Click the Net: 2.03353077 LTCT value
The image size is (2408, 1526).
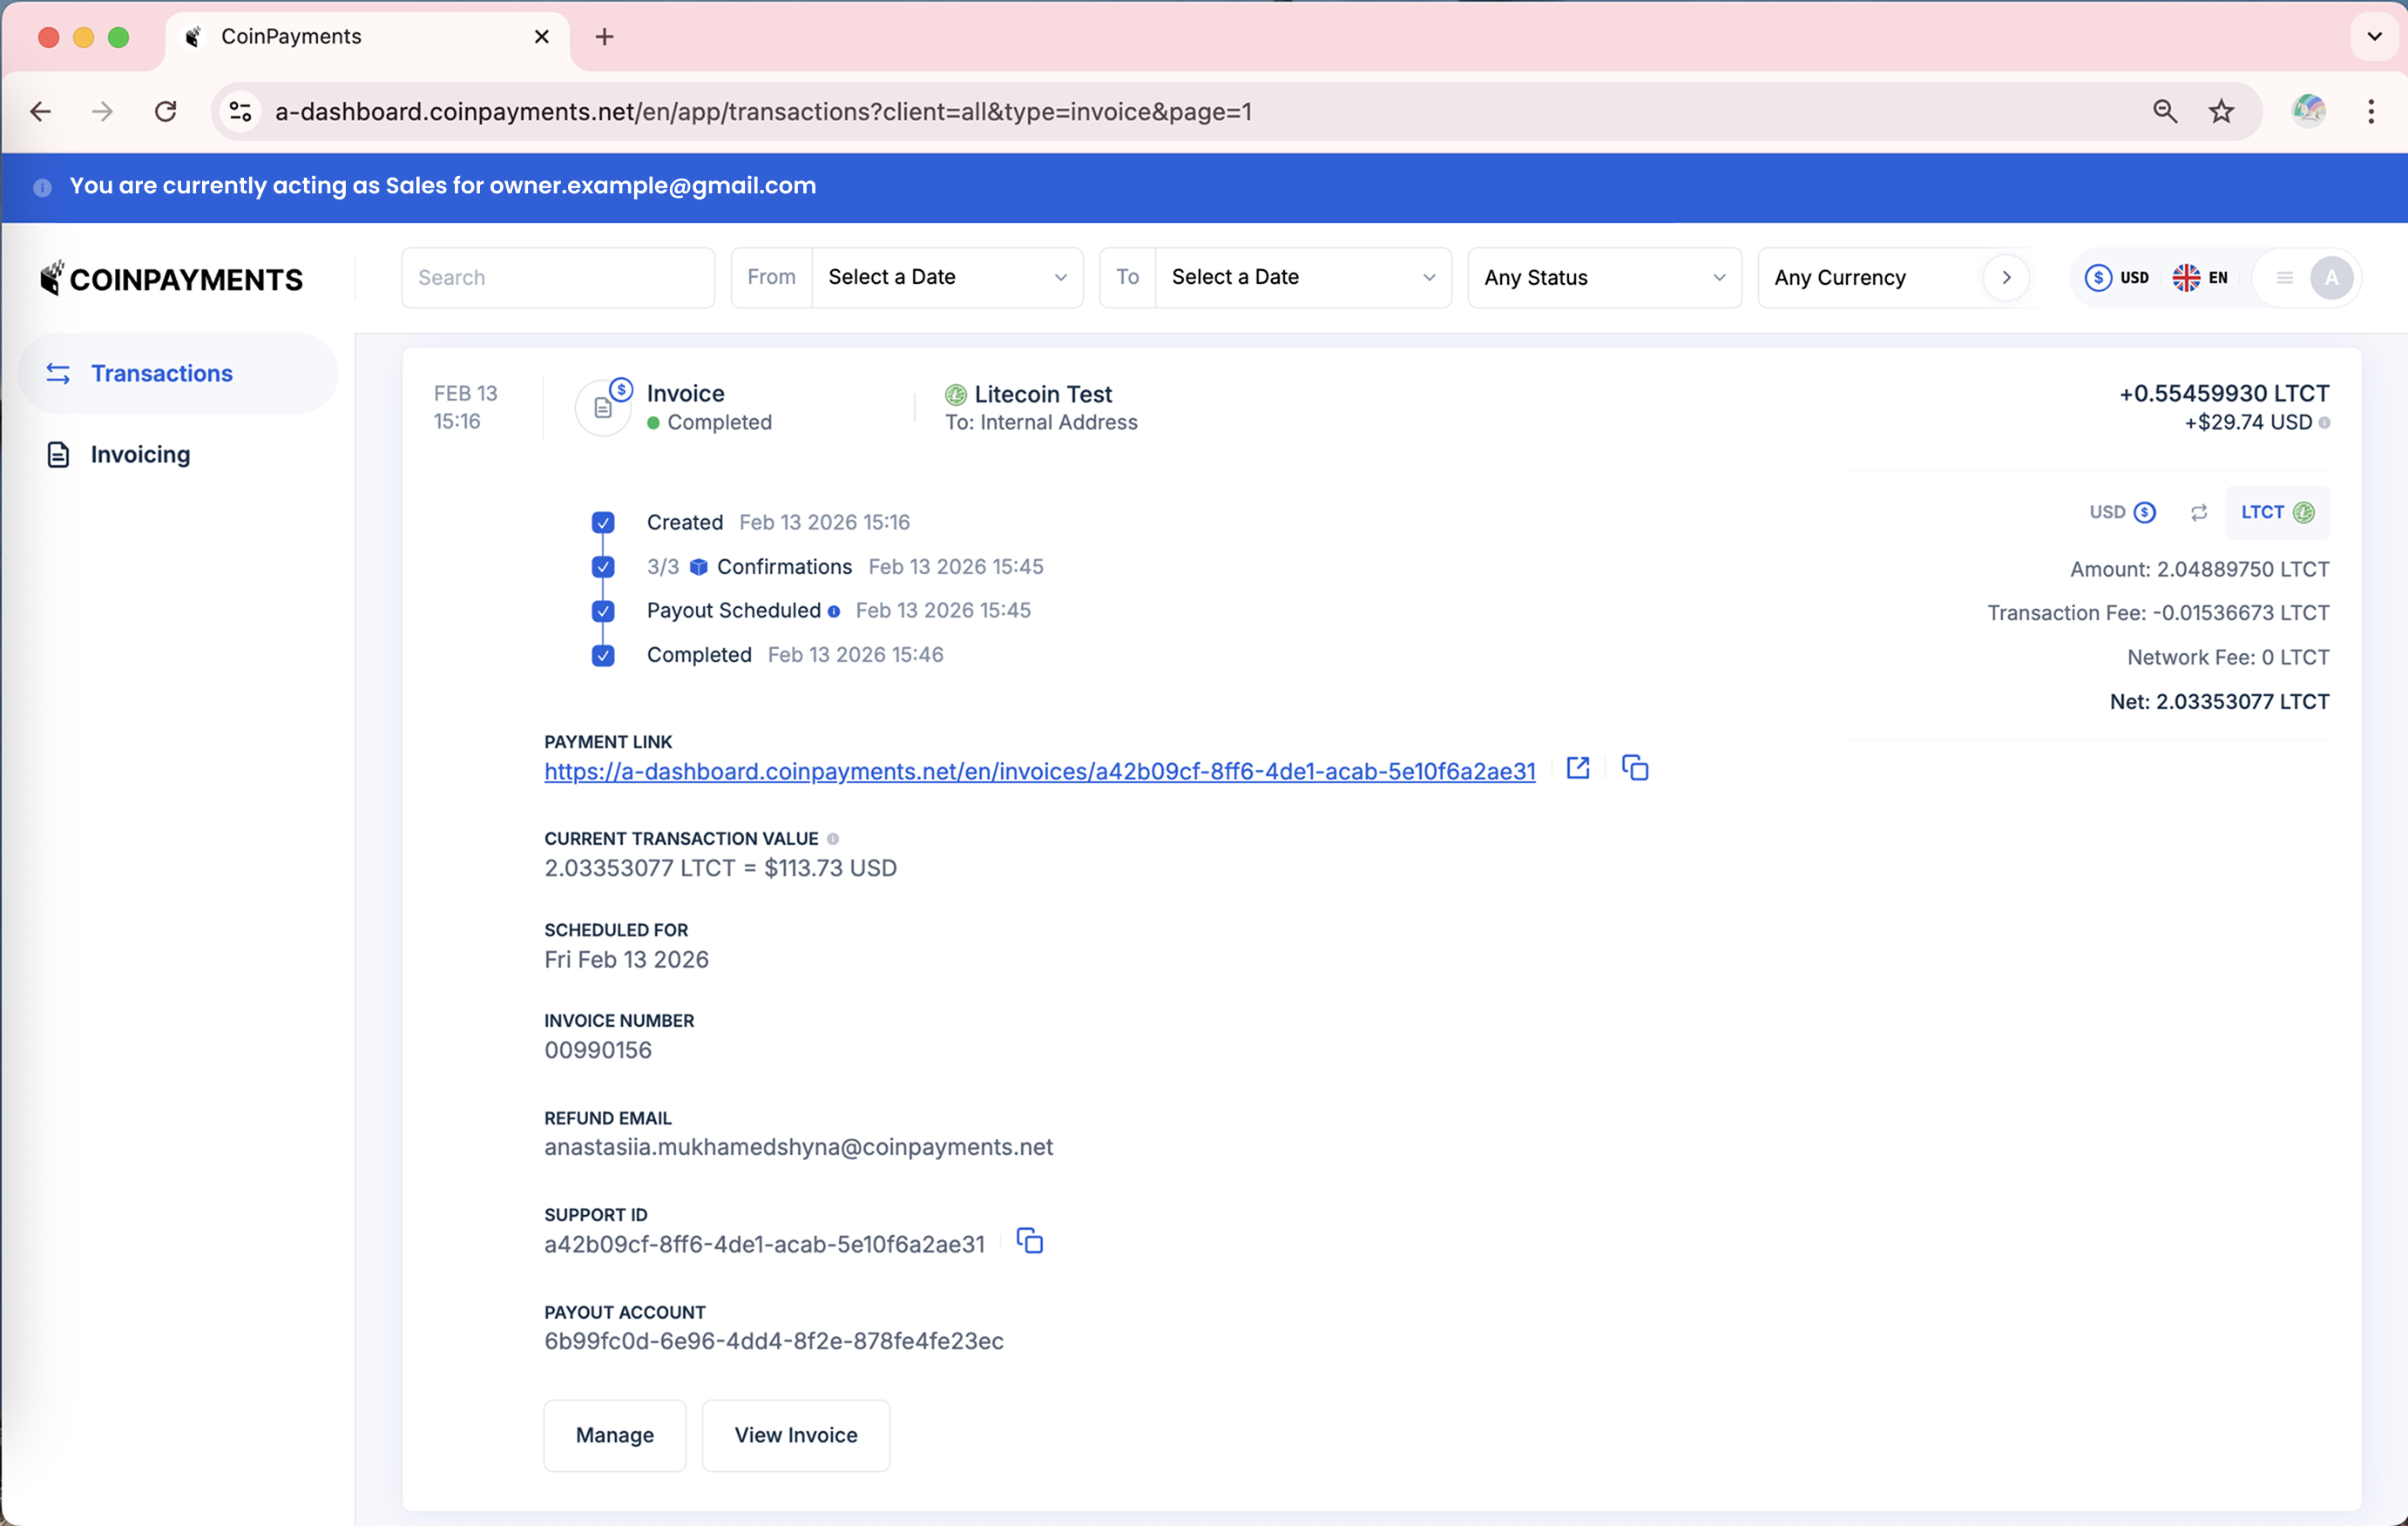(2219, 702)
